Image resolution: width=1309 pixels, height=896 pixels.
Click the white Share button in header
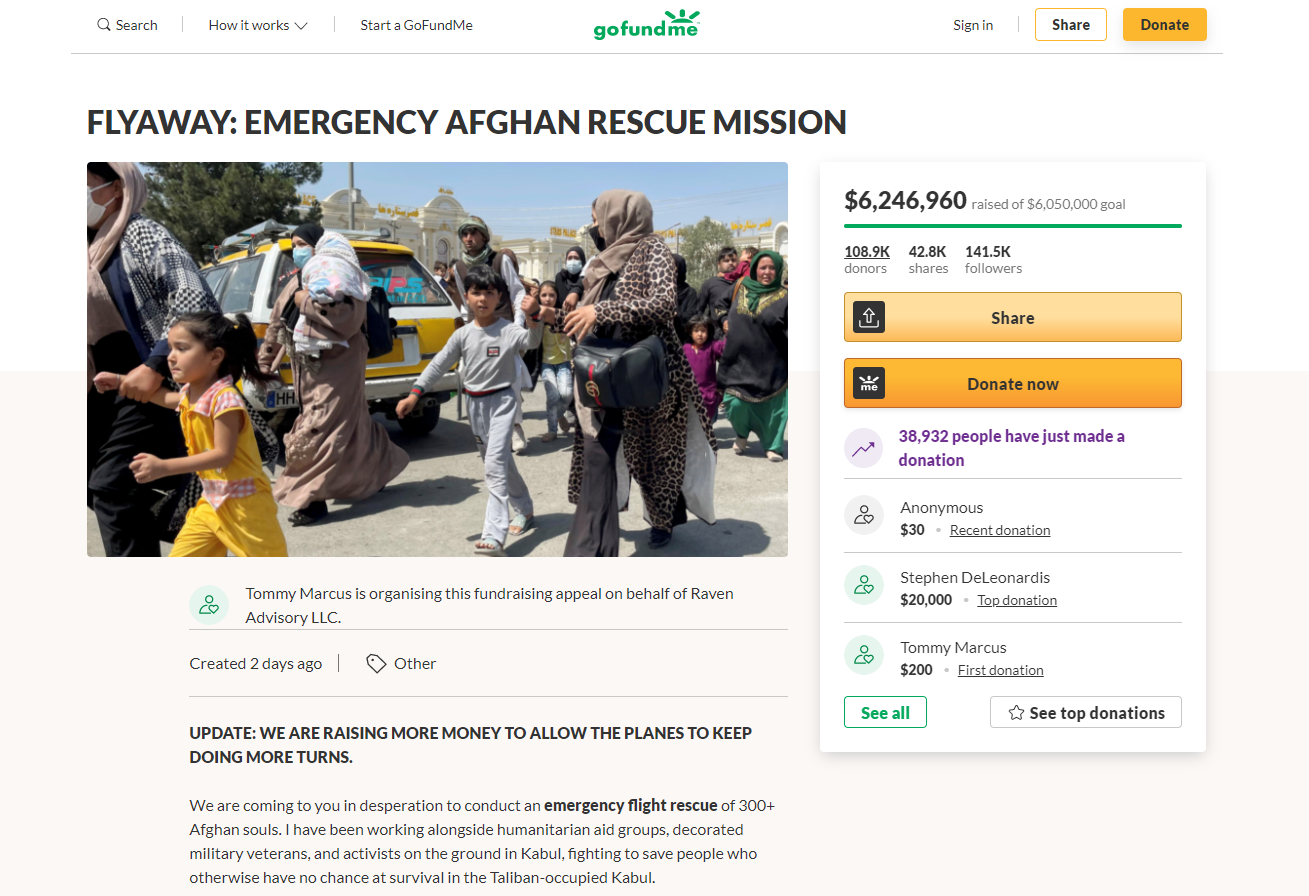1071,25
